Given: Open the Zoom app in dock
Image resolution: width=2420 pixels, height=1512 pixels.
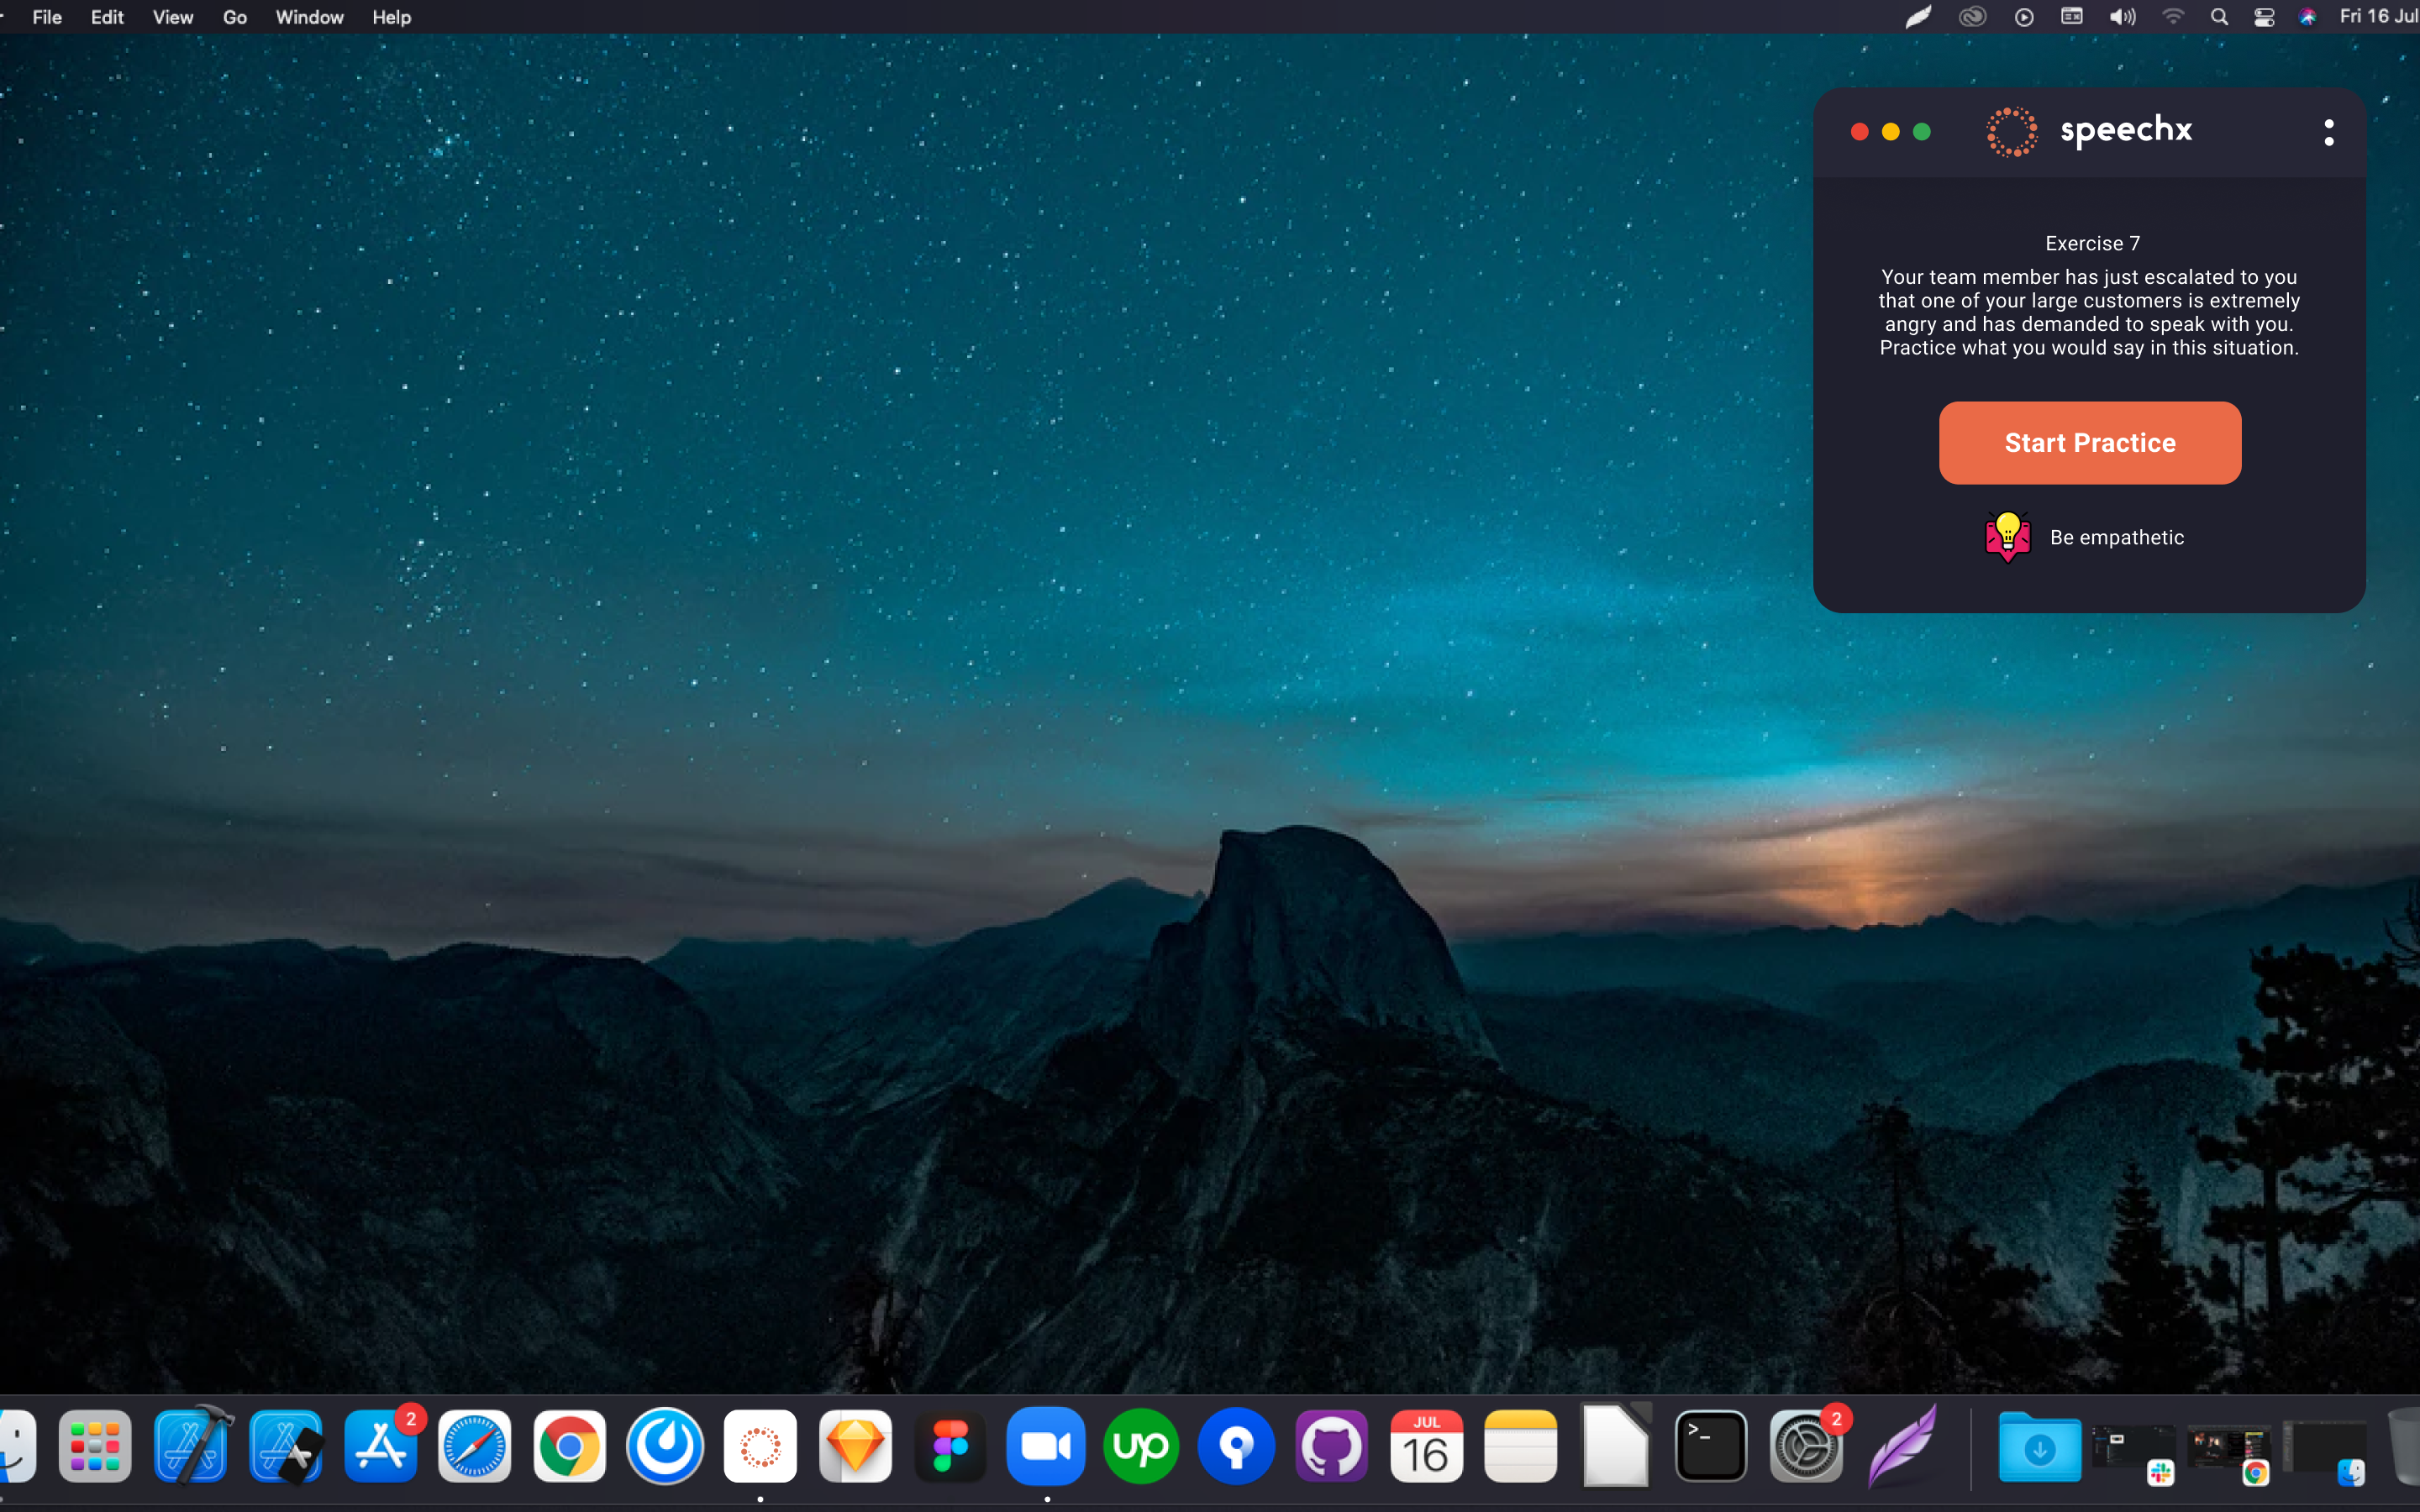Looking at the screenshot, I should click(x=1045, y=1446).
